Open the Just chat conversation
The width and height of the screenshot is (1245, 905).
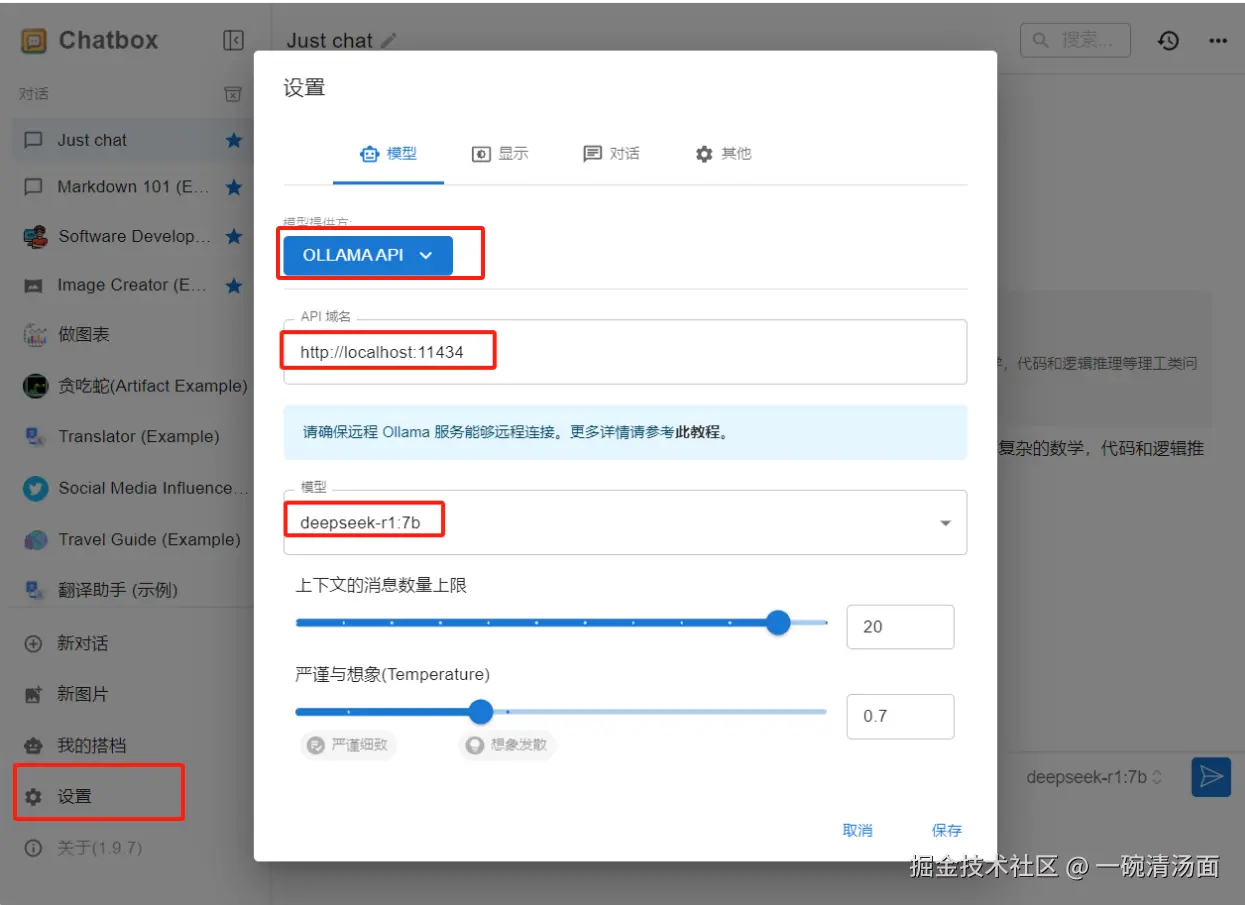tap(133, 141)
